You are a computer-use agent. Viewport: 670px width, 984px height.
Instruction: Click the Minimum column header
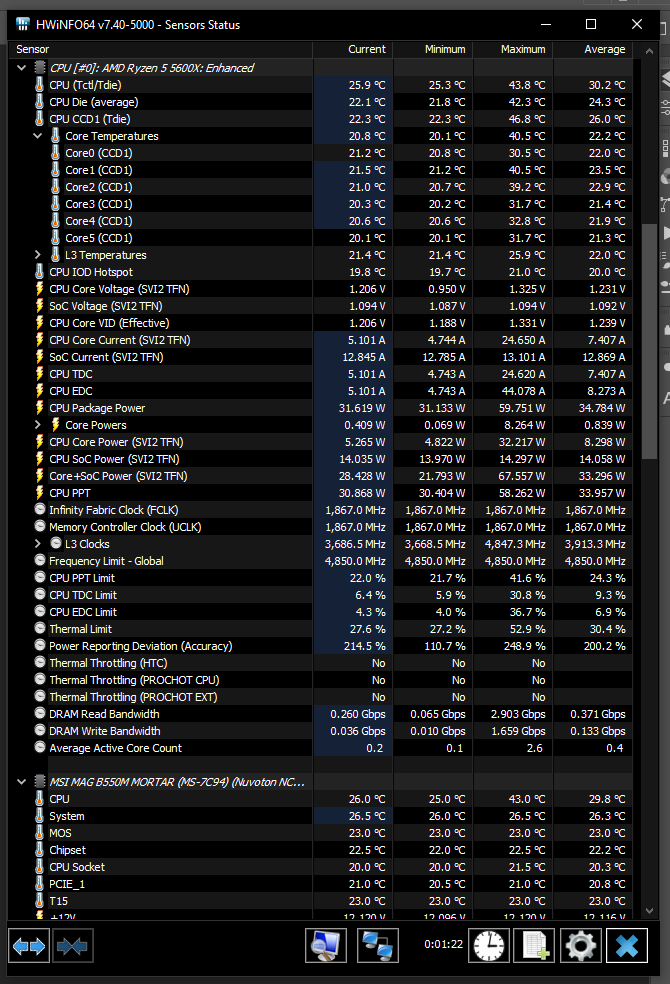[432, 49]
